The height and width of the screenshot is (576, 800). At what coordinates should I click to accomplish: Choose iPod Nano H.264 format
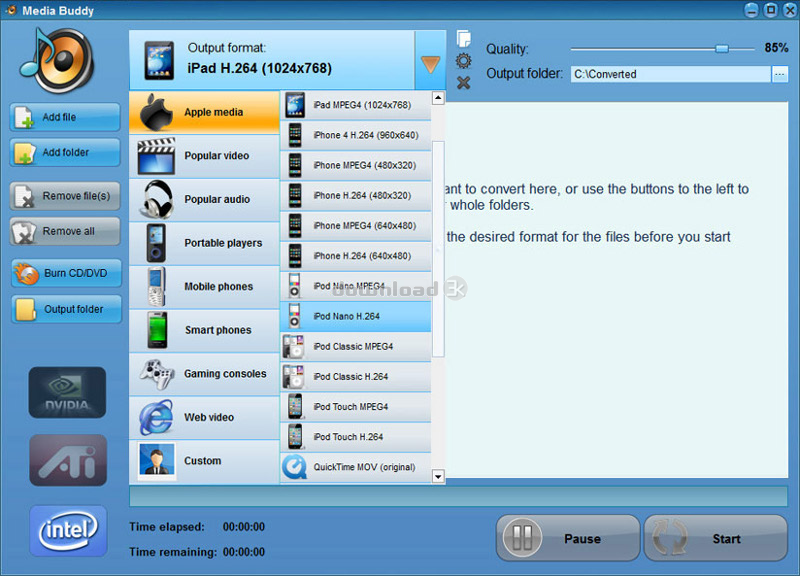(356, 316)
